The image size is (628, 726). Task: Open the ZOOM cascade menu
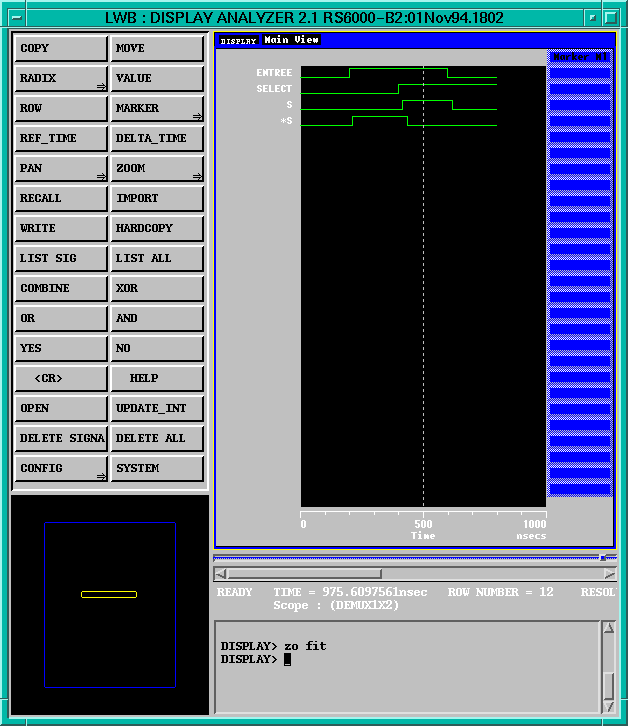point(157,169)
